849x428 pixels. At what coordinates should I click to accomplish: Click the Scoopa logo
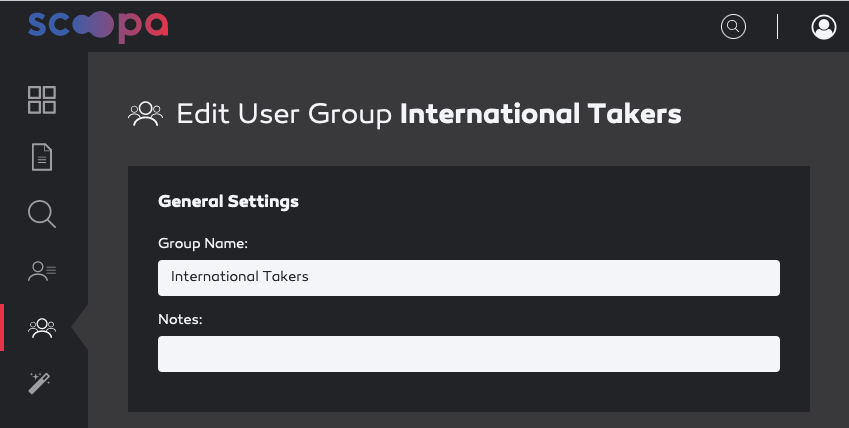pos(98,26)
